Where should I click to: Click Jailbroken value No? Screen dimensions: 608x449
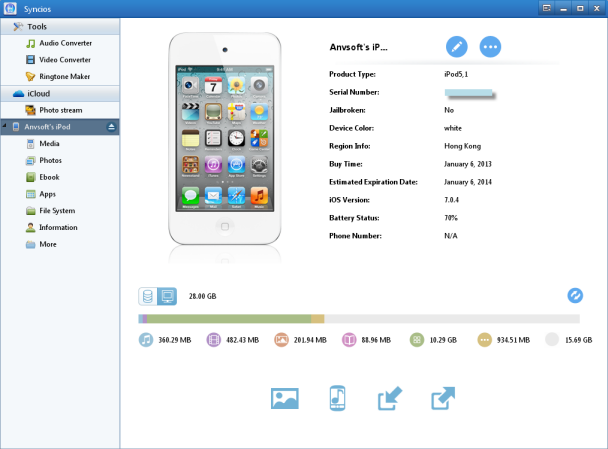click(449, 110)
